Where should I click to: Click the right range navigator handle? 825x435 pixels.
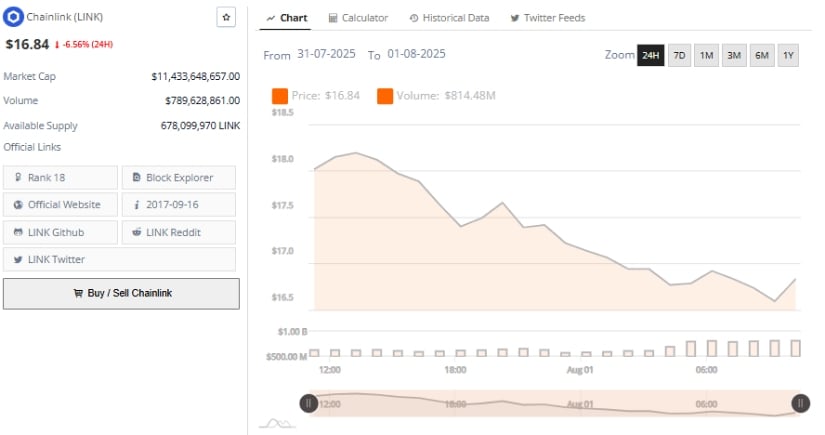click(x=800, y=403)
